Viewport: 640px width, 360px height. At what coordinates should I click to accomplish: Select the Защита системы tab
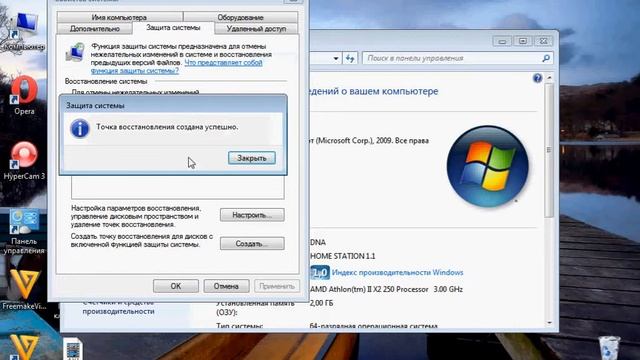click(x=173, y=28)
